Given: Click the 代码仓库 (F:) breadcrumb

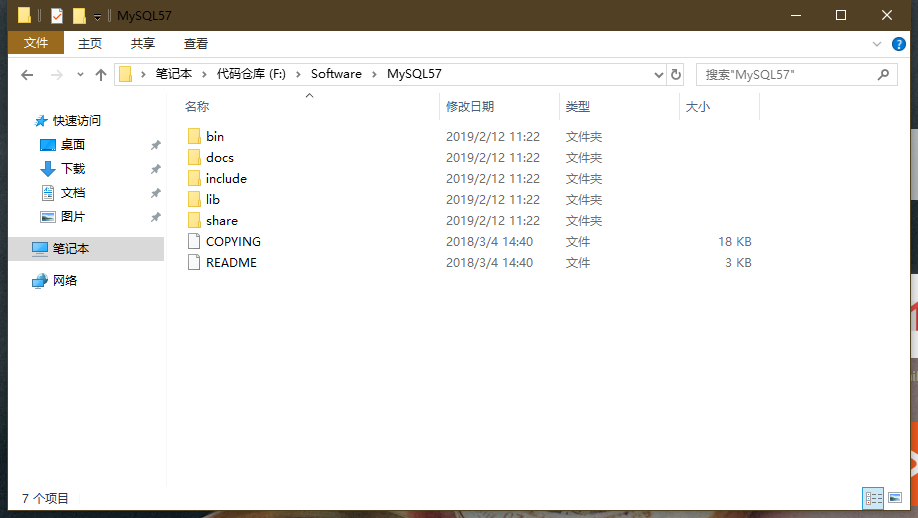Looking at the screenshot, I should pyautogui.click(x=251, y=74).
